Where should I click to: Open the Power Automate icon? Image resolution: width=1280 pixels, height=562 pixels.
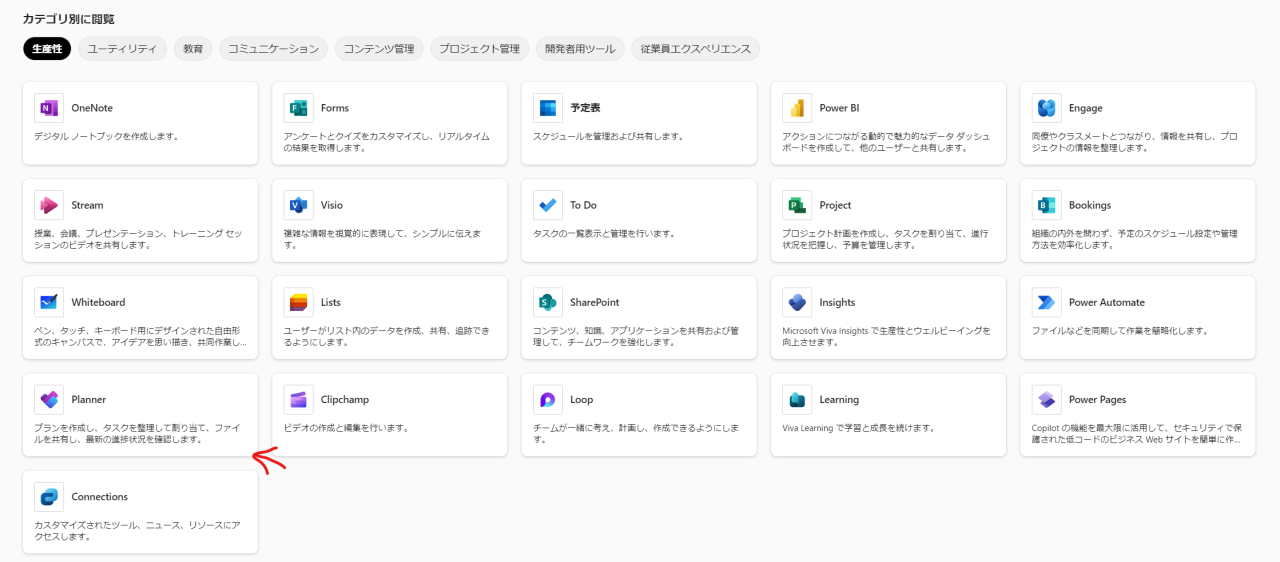click(1047, 302)
